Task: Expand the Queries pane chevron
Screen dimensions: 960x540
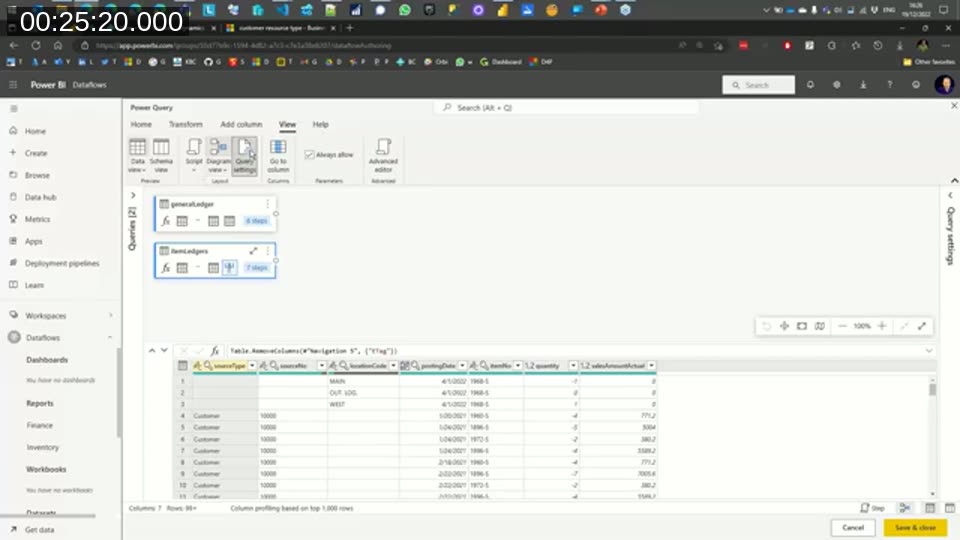Action: tap(133, 195)
